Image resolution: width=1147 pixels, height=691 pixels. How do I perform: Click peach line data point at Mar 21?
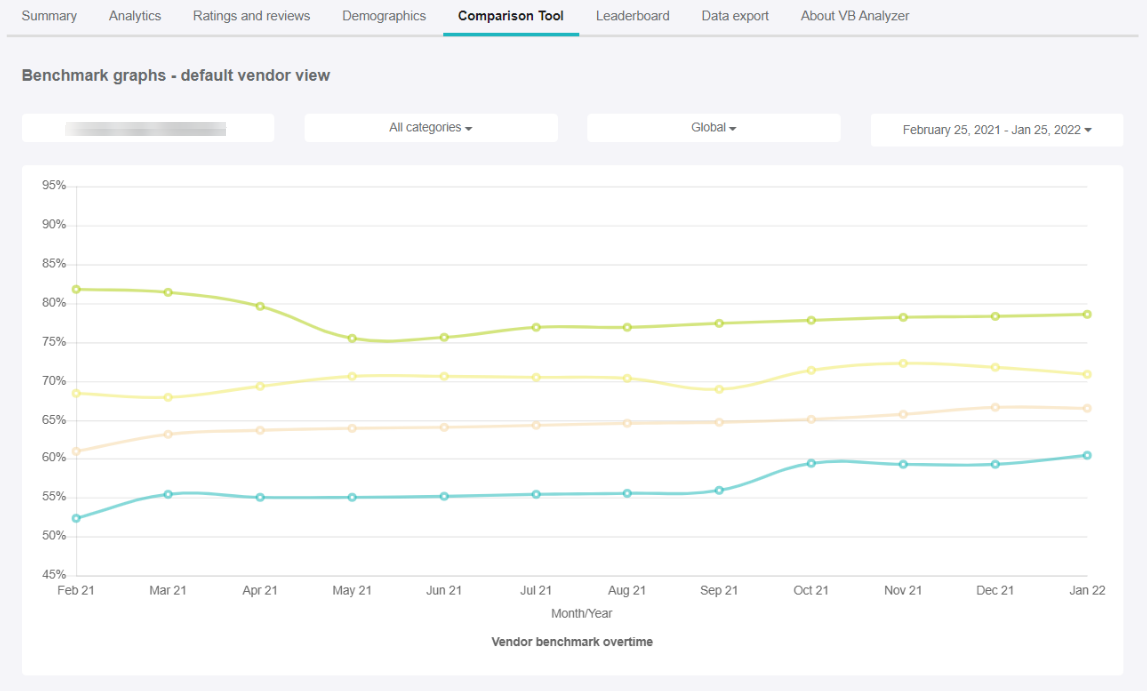point(168,434)
